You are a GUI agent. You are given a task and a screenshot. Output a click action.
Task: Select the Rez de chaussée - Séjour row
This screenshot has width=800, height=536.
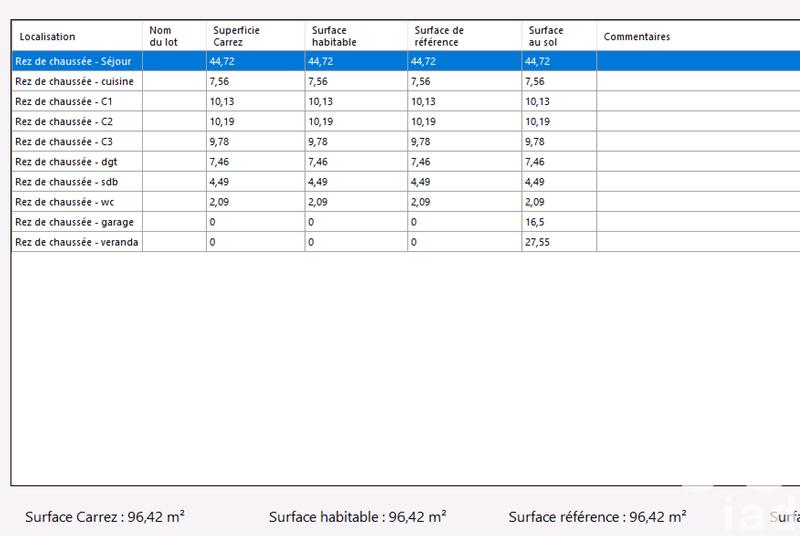(77, 61)
